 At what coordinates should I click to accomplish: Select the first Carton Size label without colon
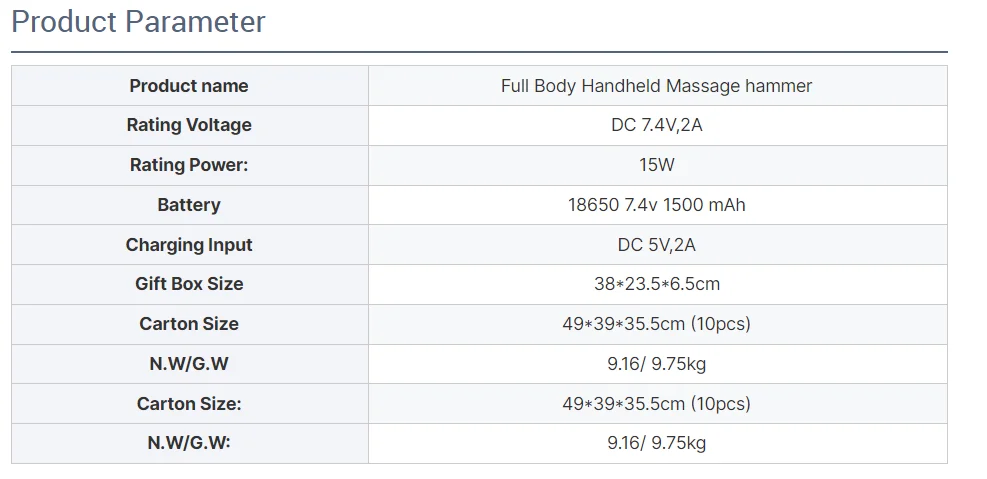(x=189, y=324)
